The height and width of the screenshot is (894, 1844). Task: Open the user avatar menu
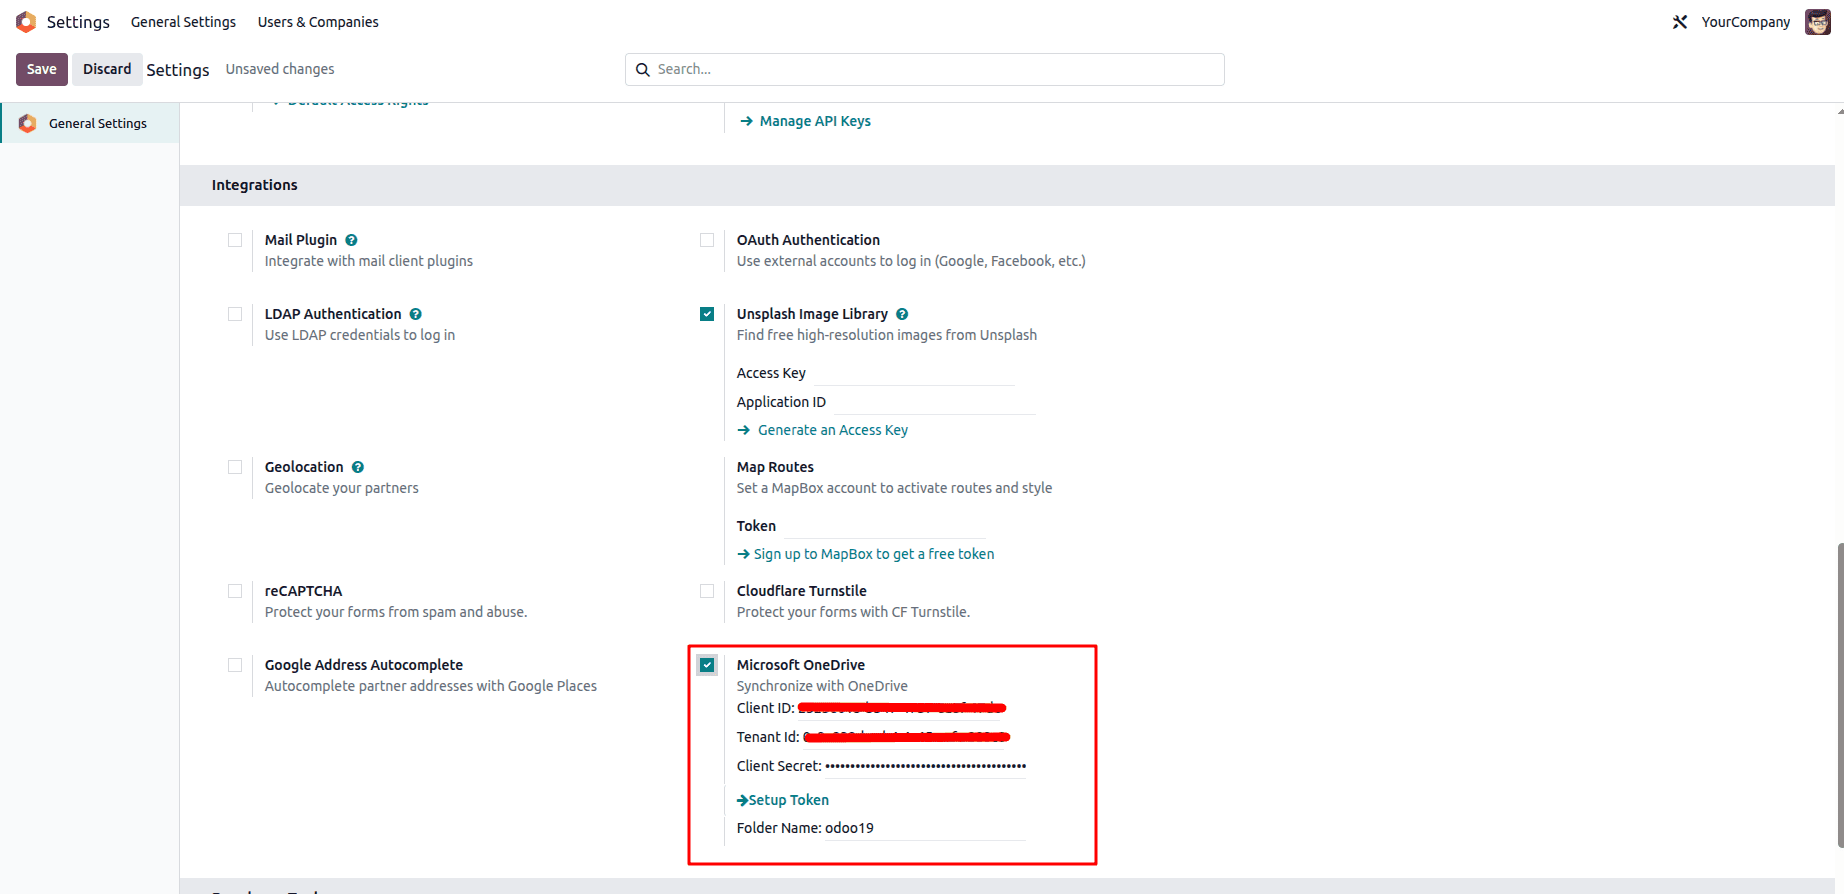point(1817,22)
